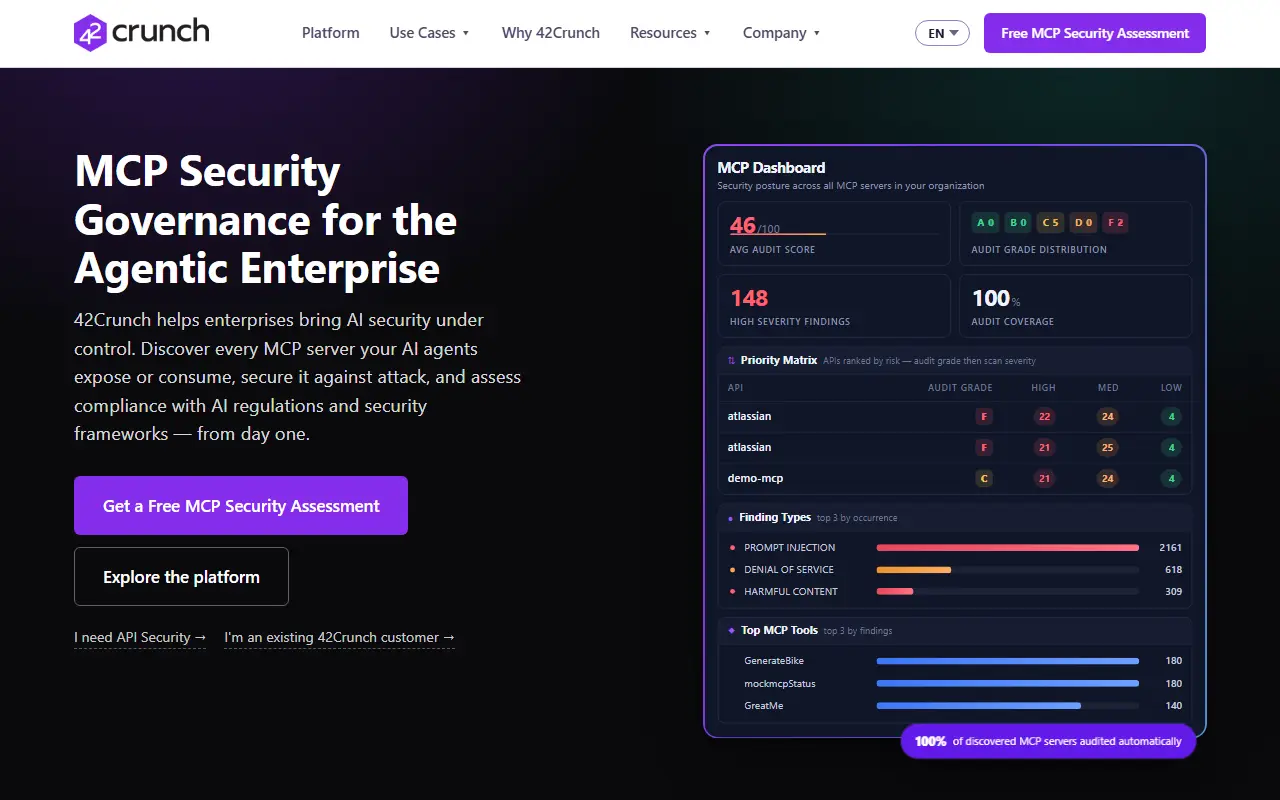Click the Denial of Service orange dot
This screenshot has height=800, width=1280.
pos(733,570)
